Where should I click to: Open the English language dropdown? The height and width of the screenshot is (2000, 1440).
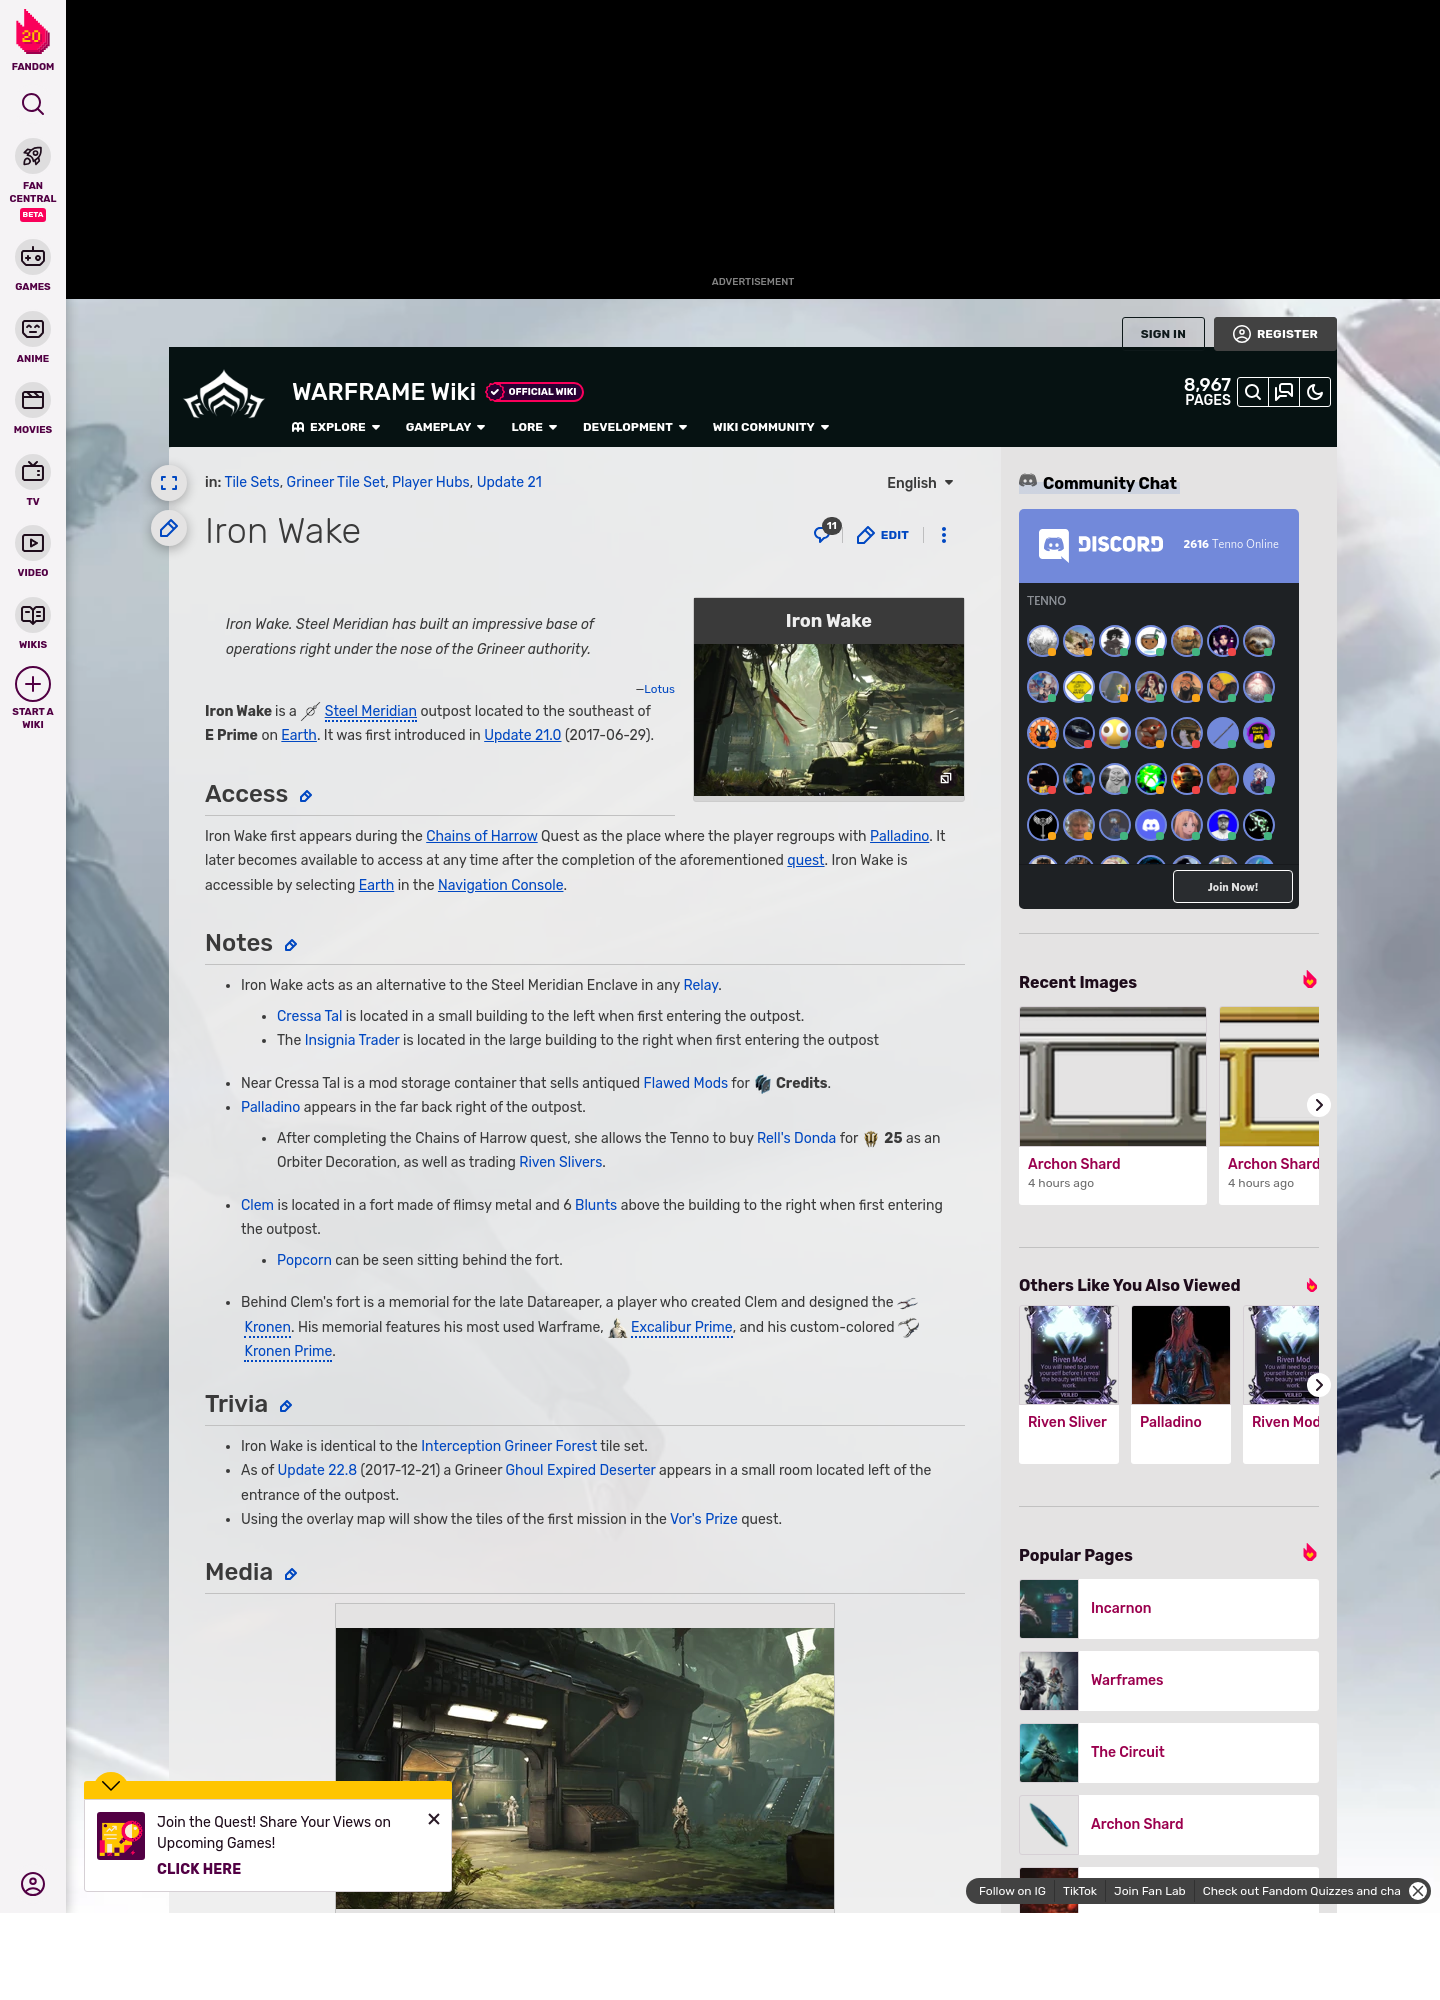(x=920, y=483)
